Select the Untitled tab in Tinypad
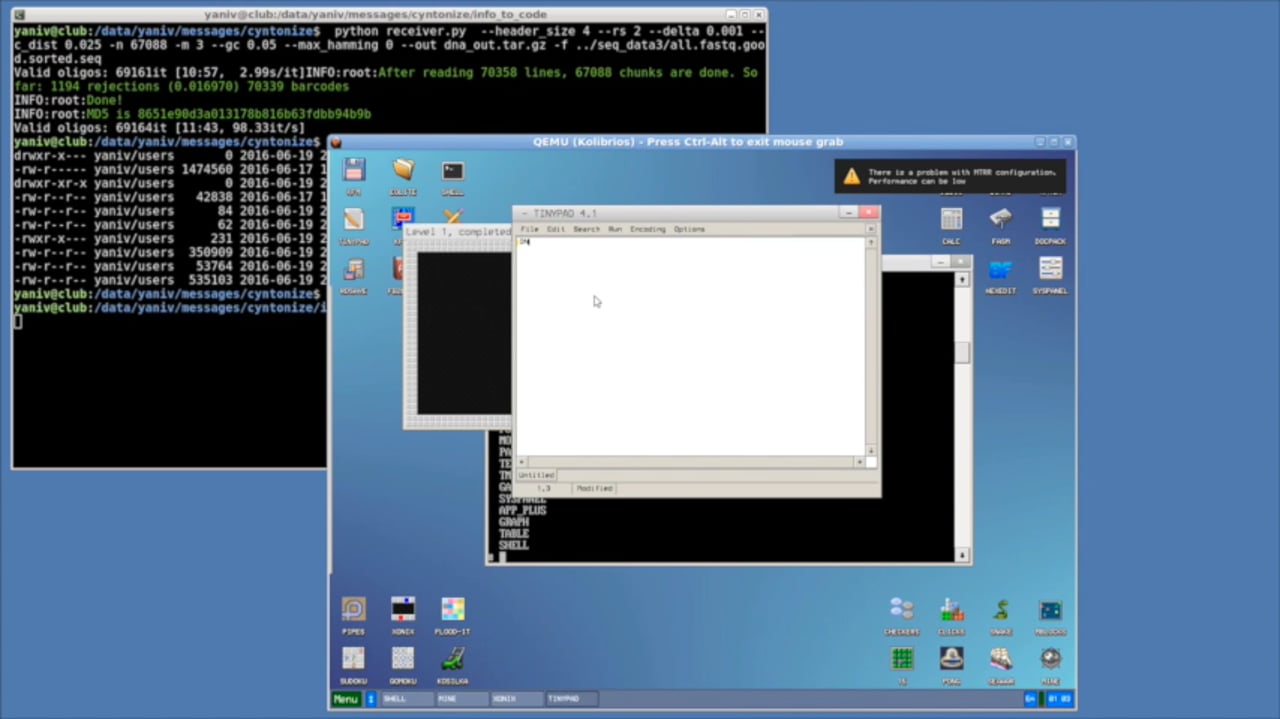The image size is (1280, 719). [536, 475]
